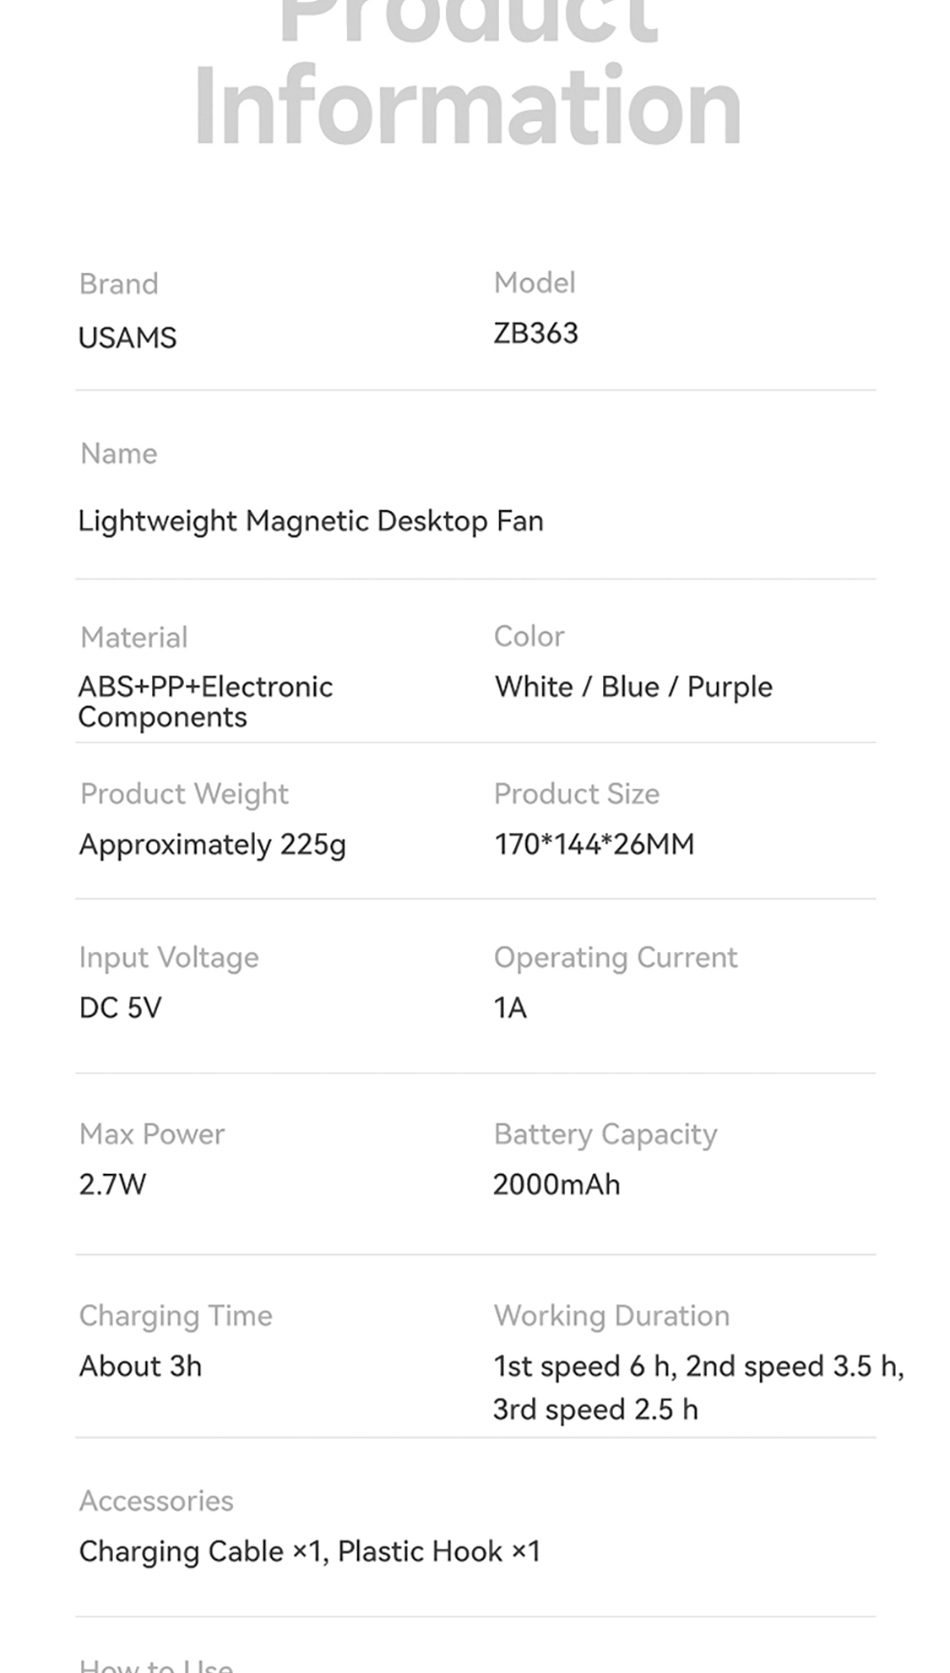Click the Battery Capacity label

click(605, 1134)
